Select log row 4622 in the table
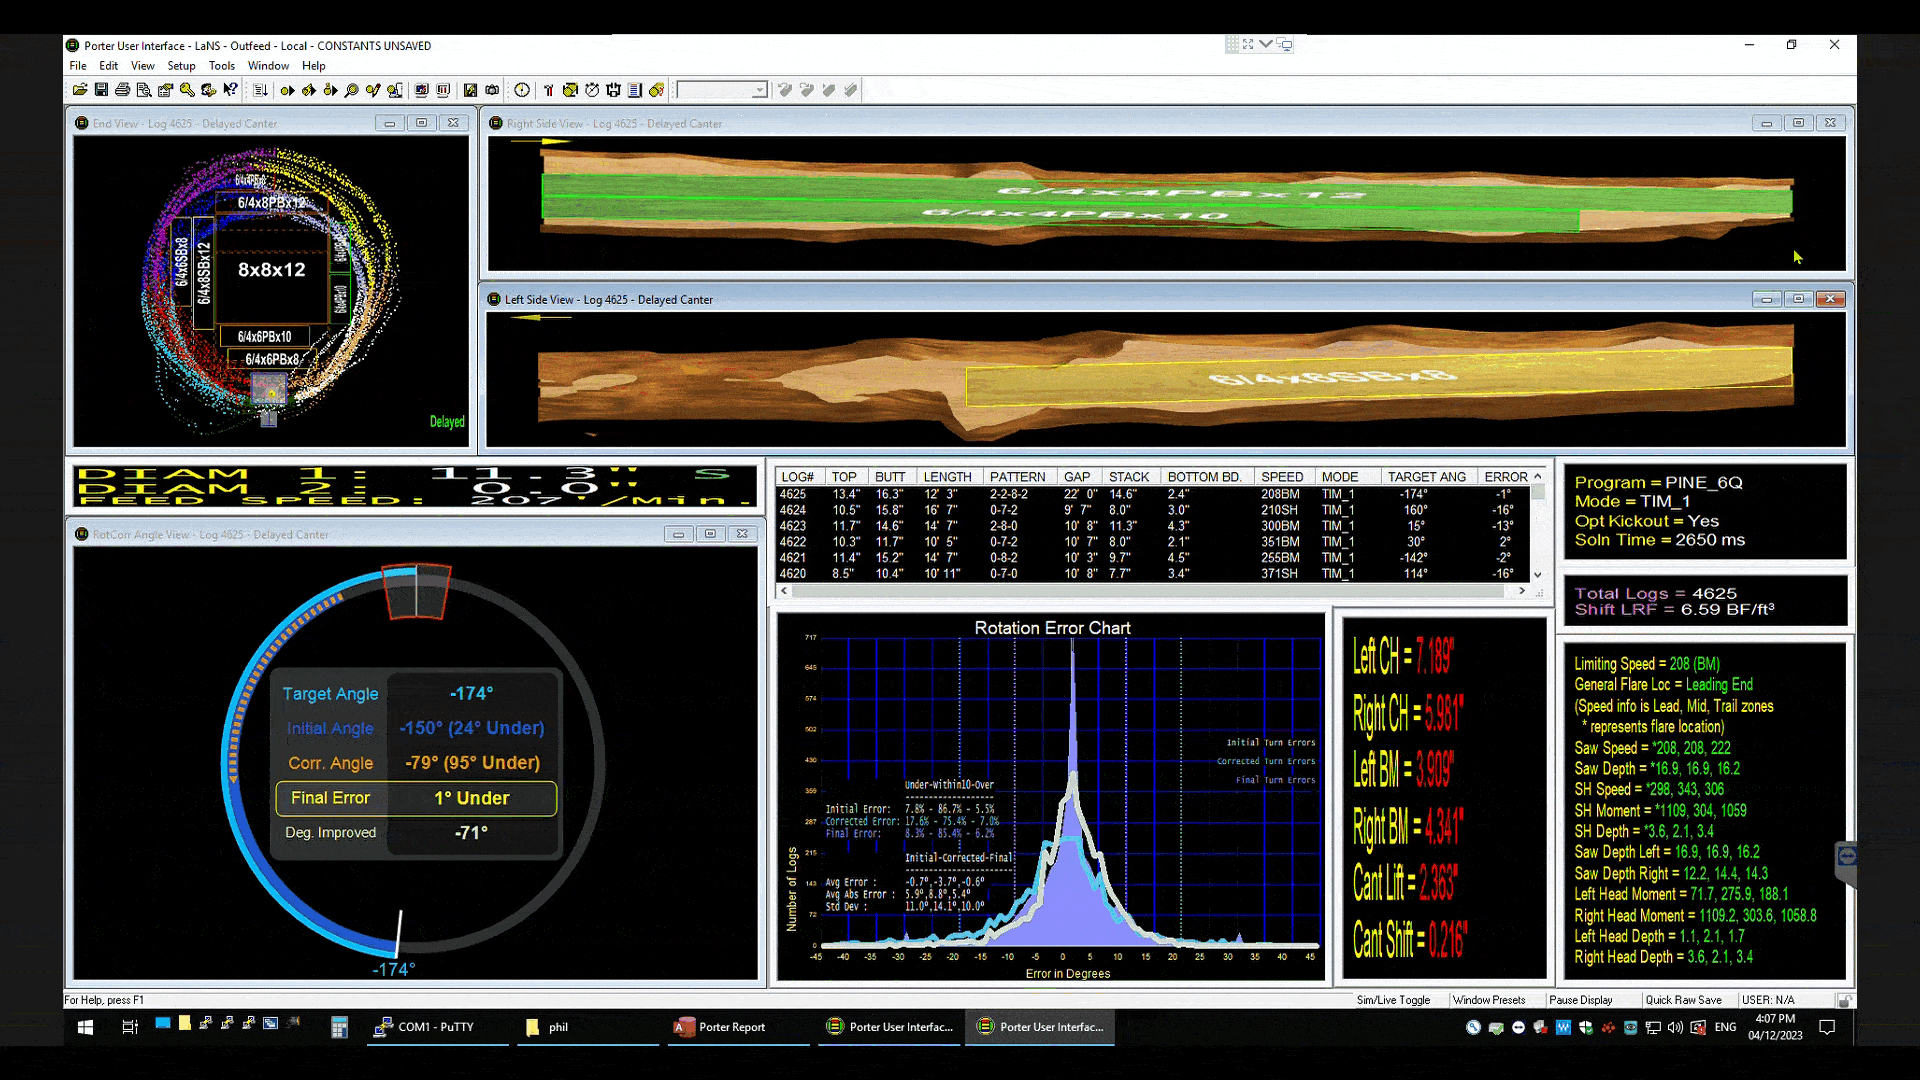Viewport: 1920px width, 1080px height. pos(1153,542)
